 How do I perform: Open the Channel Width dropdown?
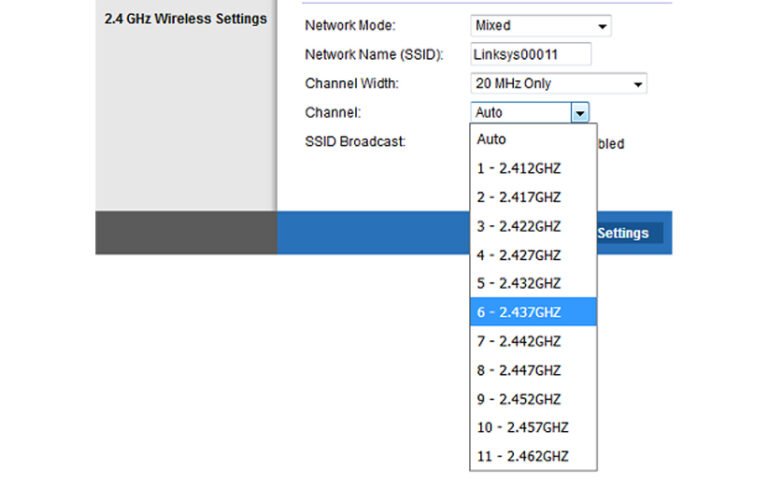558,84
